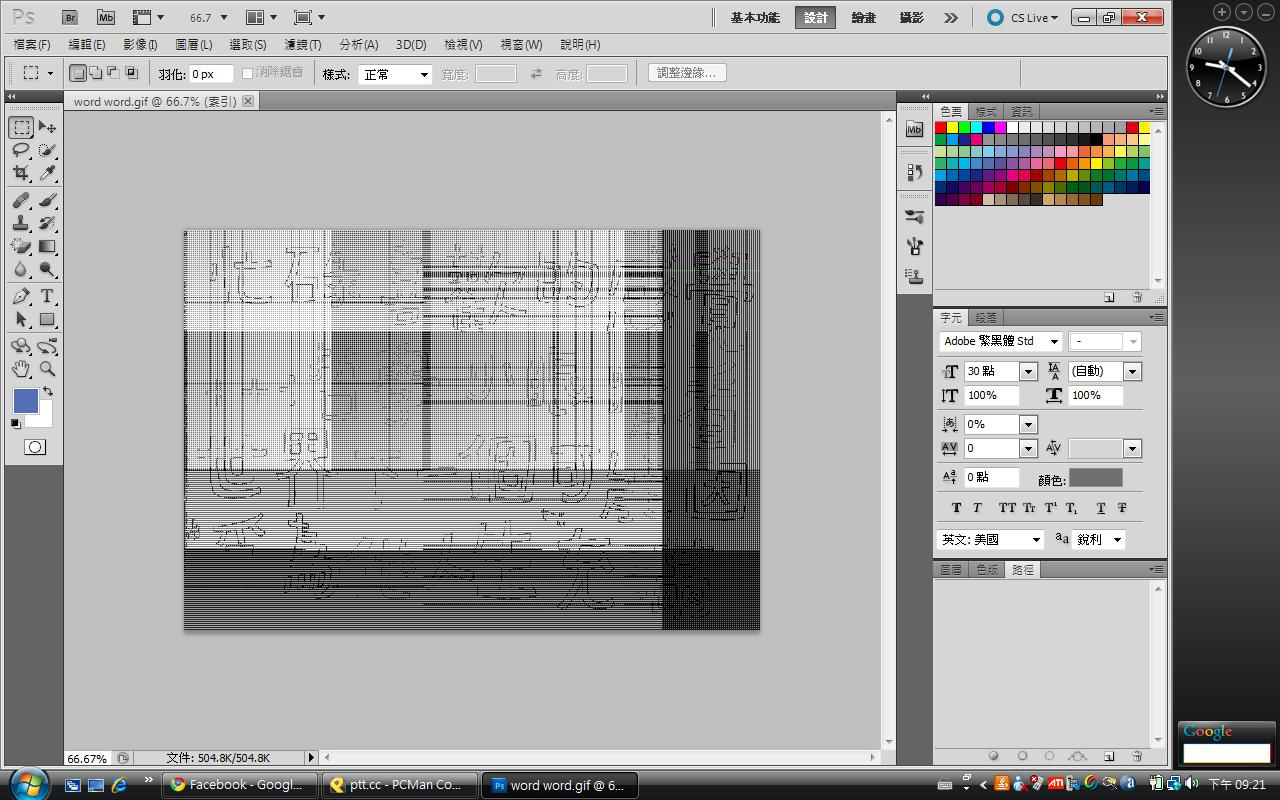Select the Lasso tool
The width and height of the screenshot is (1280, 800).
point(21,151)
